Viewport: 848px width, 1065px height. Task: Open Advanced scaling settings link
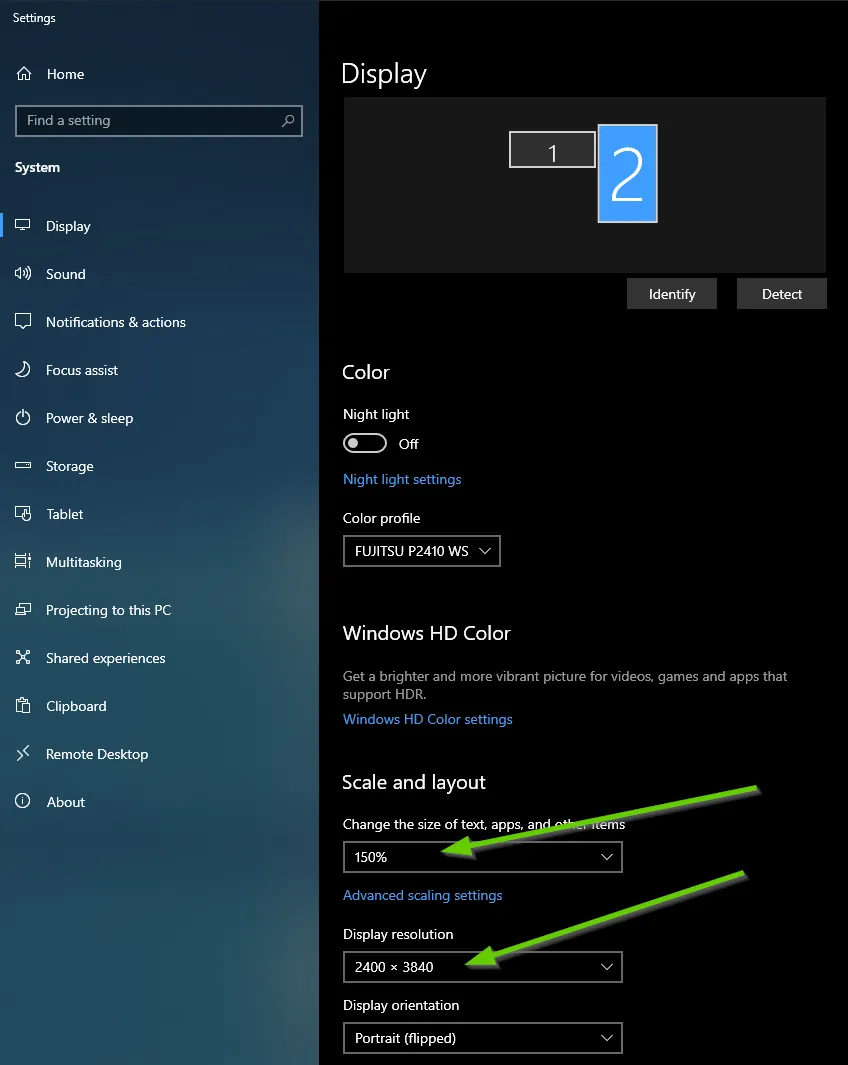point(422,895)
